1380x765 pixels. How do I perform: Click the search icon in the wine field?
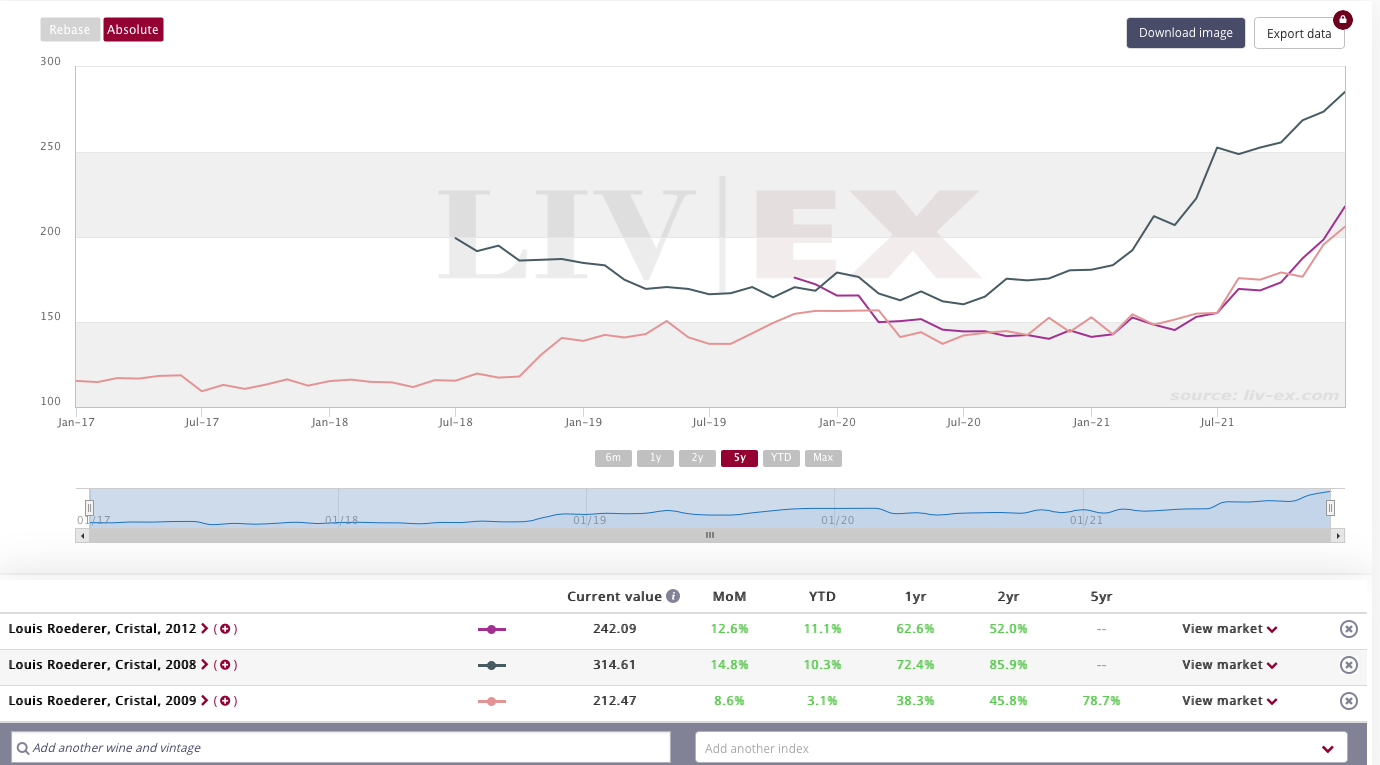click(x=22, y=748)
